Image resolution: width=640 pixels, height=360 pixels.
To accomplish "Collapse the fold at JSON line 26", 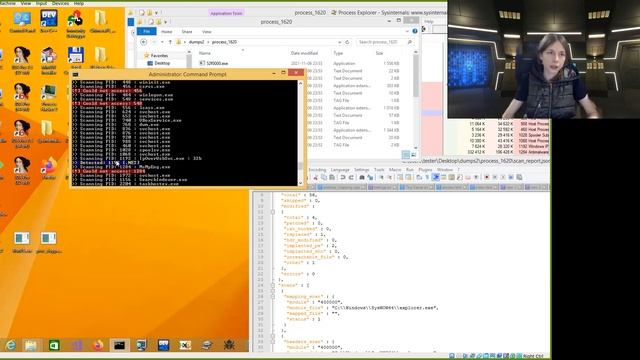I will click(273, 297).
